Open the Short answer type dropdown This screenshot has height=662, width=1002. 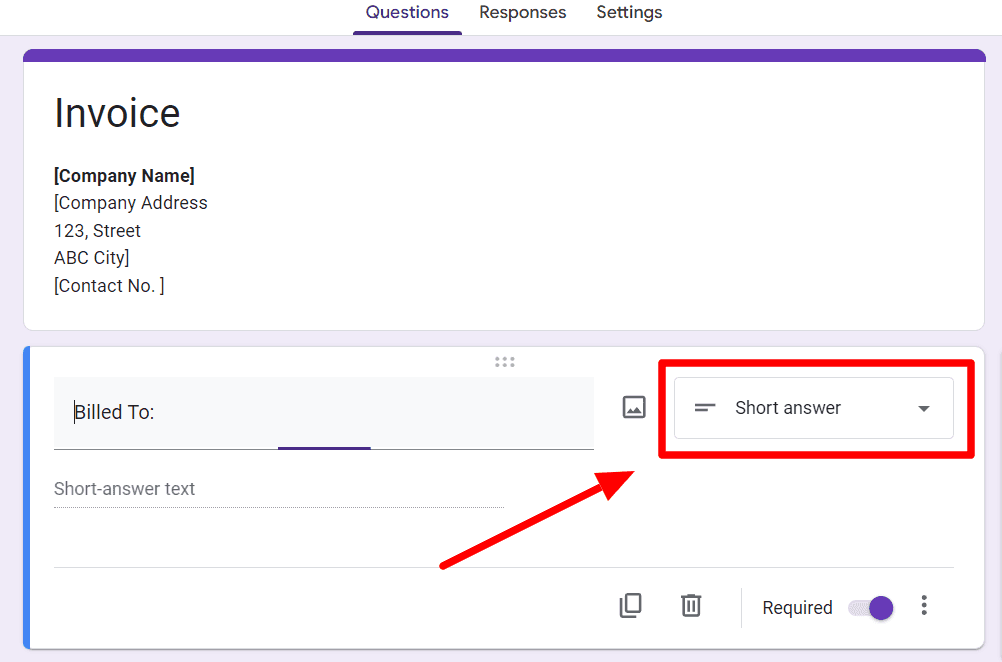point(813,408)
